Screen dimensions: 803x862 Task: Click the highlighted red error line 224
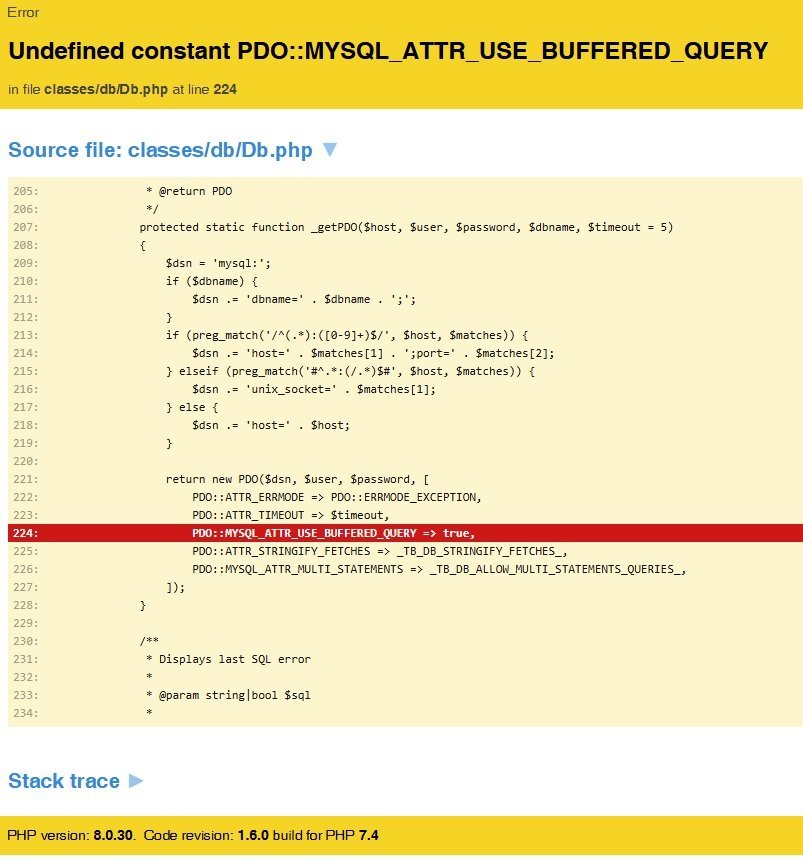pos(334,532)
